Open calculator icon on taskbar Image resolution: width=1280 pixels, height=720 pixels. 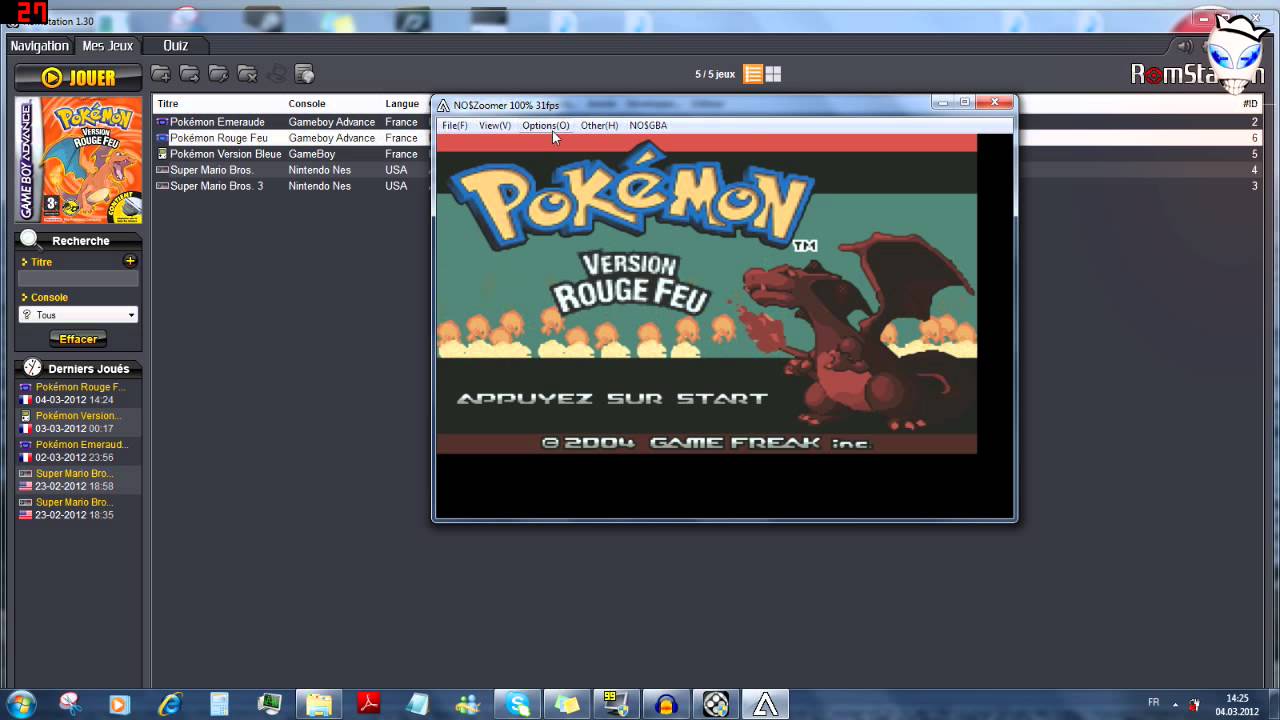[x=220, y=704]
